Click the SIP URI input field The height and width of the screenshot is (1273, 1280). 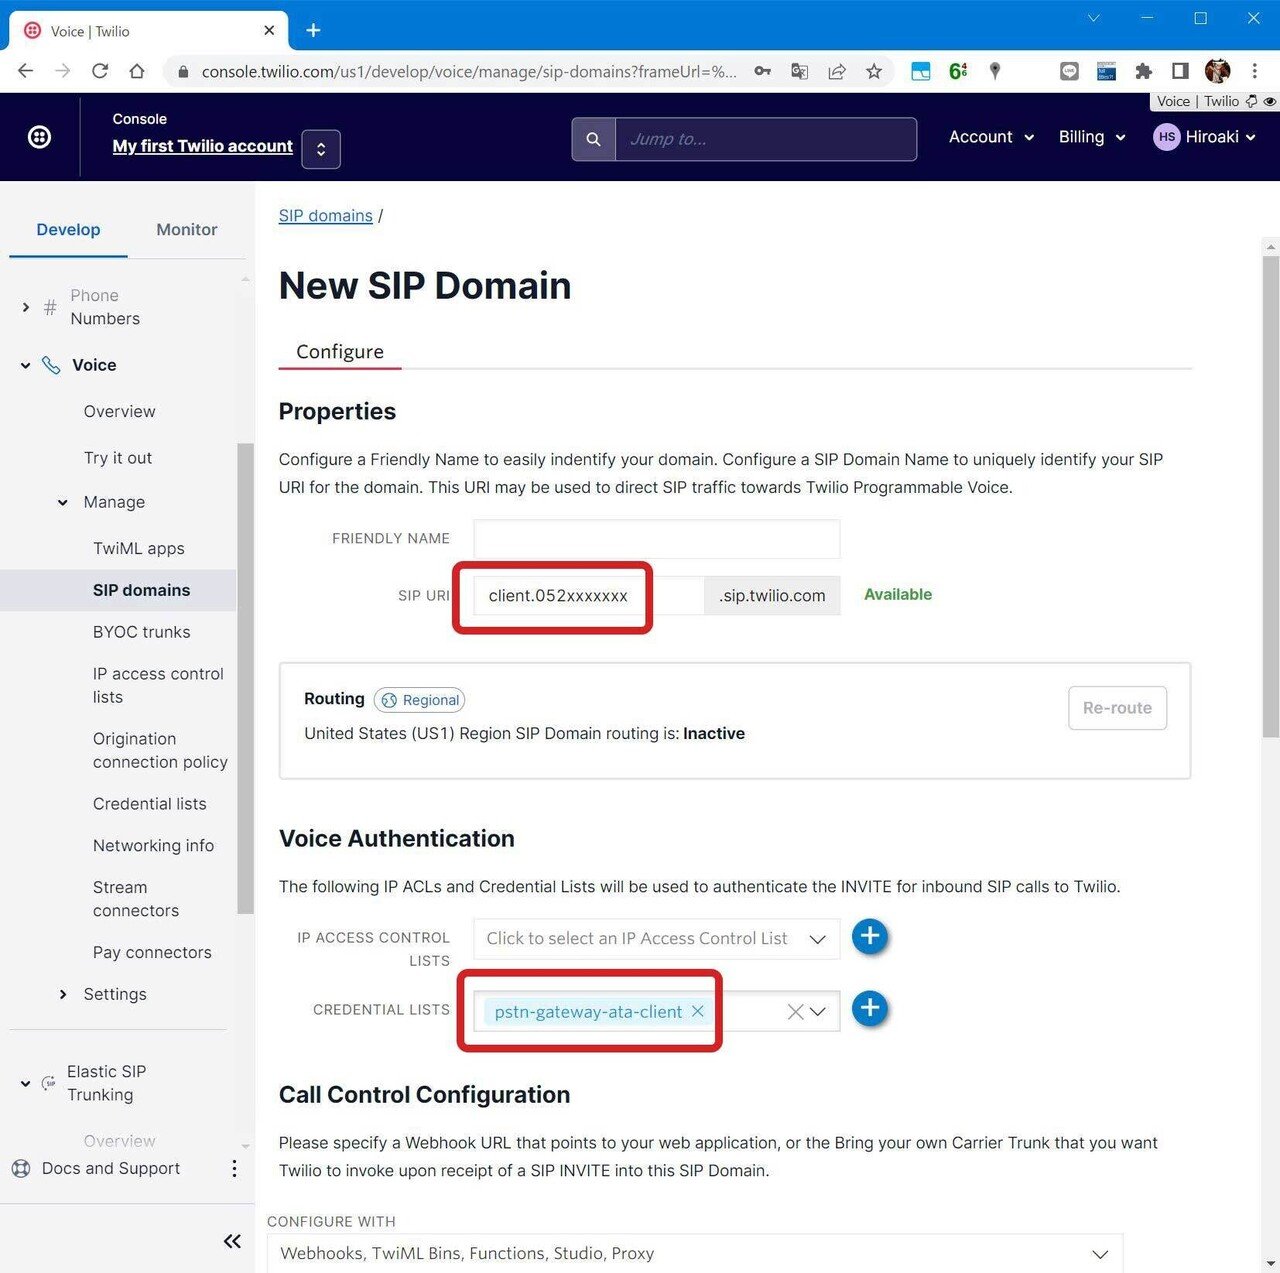pyautogui.click(x=588, y=595)
